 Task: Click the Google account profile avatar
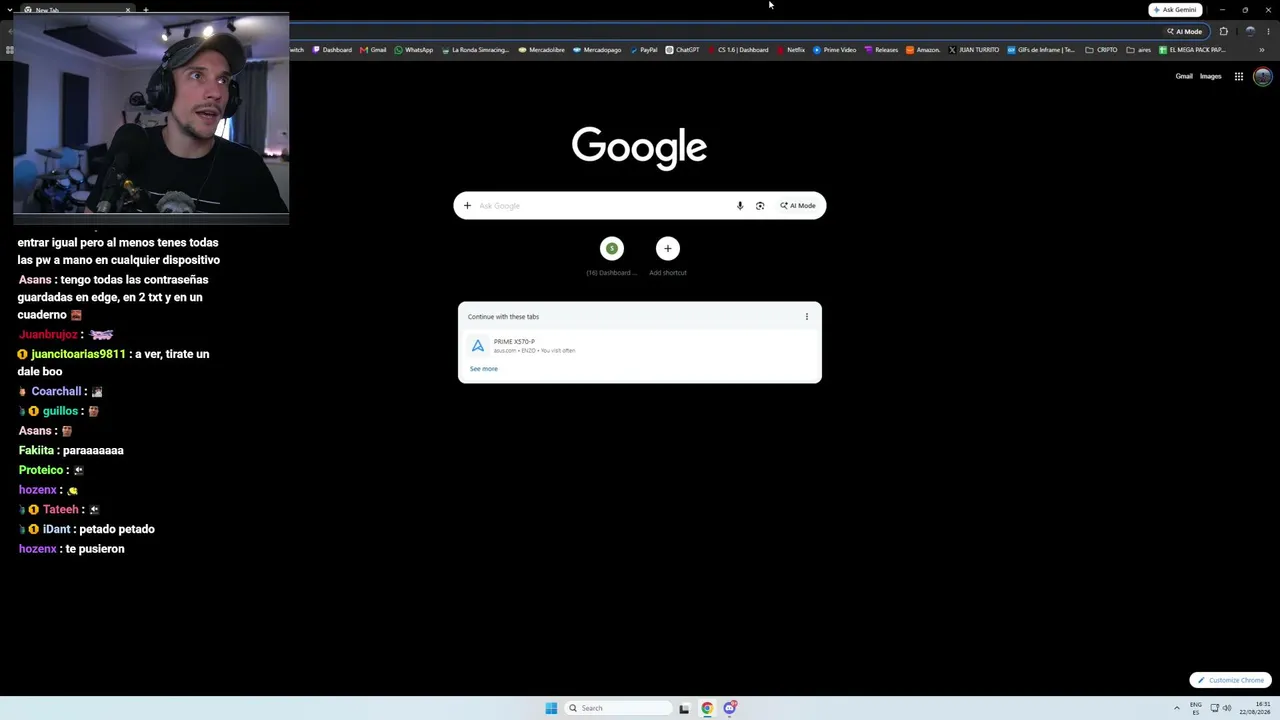coord(1263,77)
